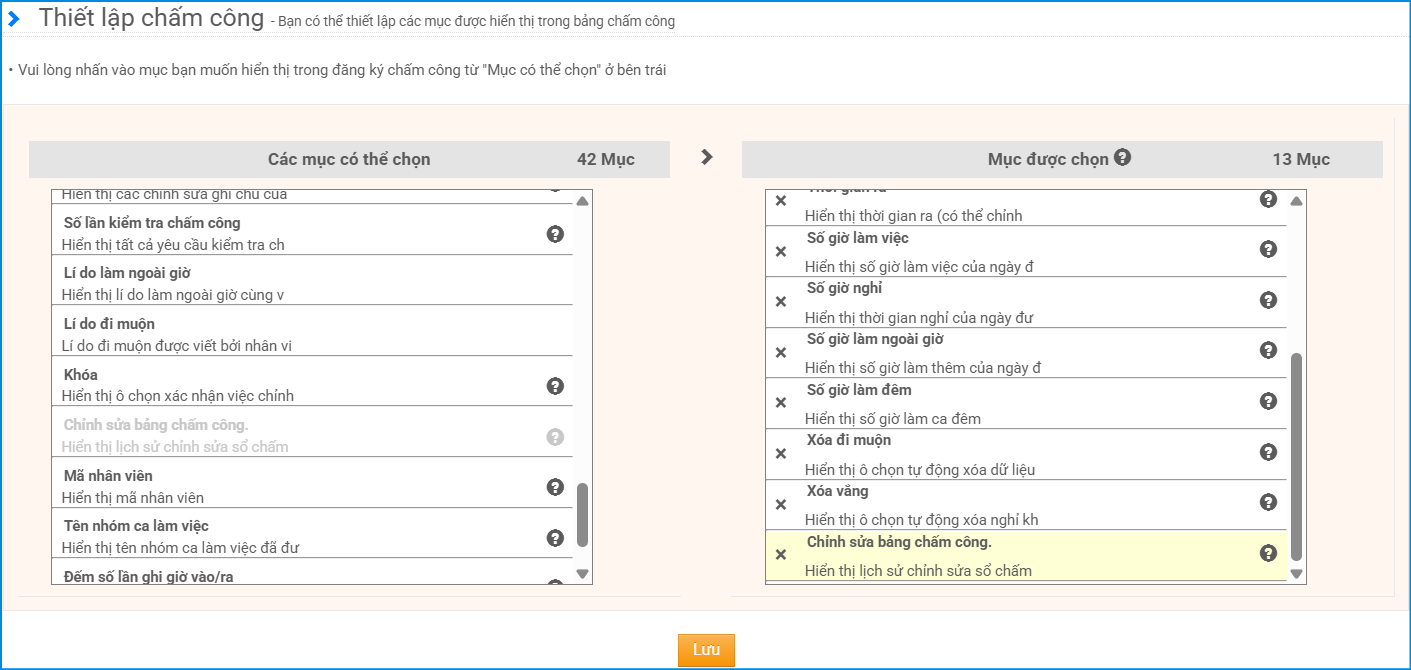Click help icon for Xóa đi muộn

tap(1268, 452)
